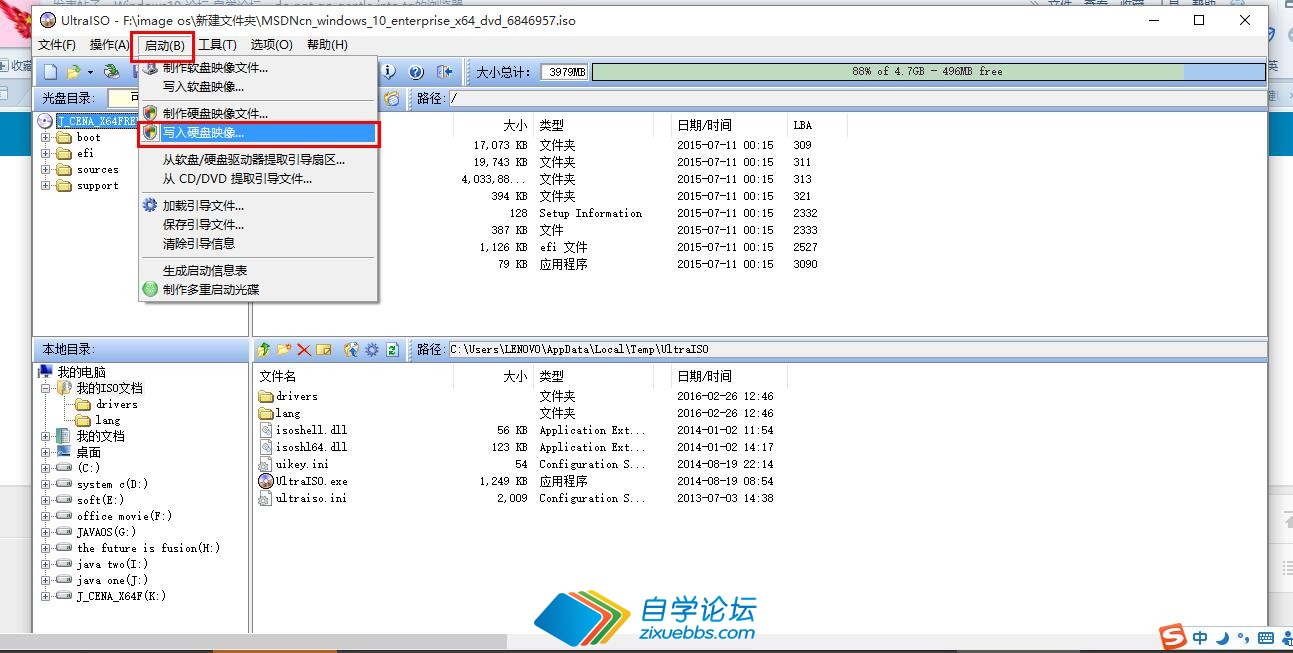Expand the 我的文档 tree node
The image size is (1293, 653).
(x=45, y=436)
